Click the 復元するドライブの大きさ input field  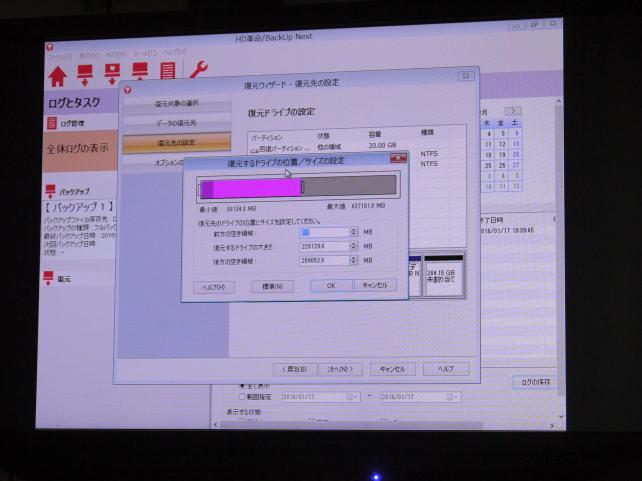(x=324, y=246)
